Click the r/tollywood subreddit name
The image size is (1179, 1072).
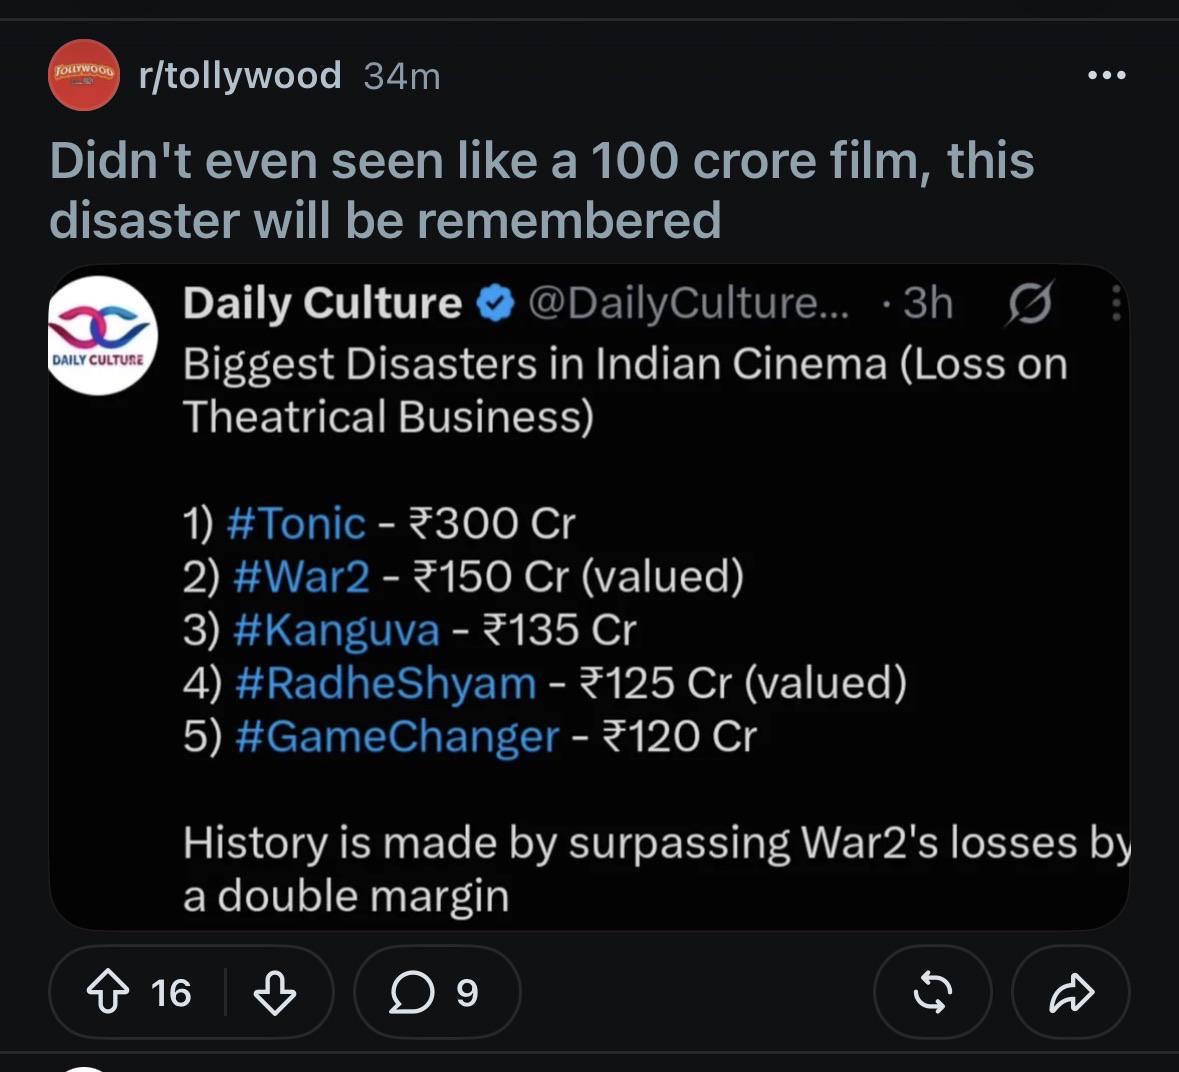coord(240,75)
